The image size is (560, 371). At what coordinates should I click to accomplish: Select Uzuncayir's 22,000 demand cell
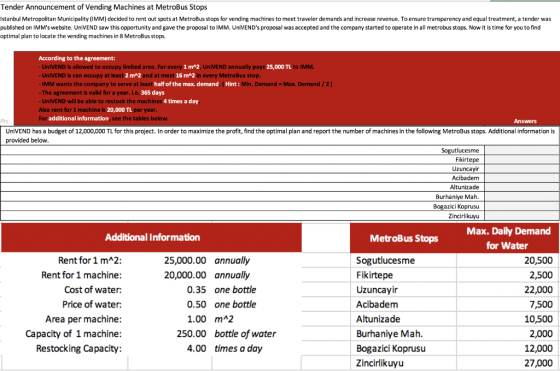508,290
